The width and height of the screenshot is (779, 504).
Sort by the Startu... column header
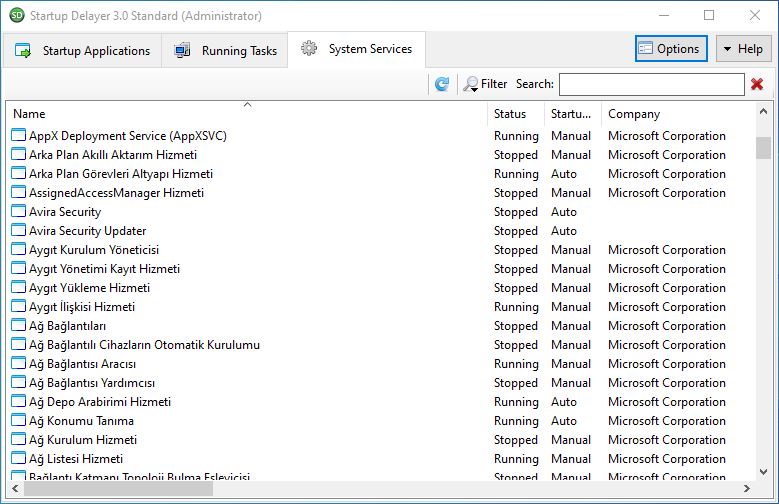pyautogui.click(x=573, y=114)
